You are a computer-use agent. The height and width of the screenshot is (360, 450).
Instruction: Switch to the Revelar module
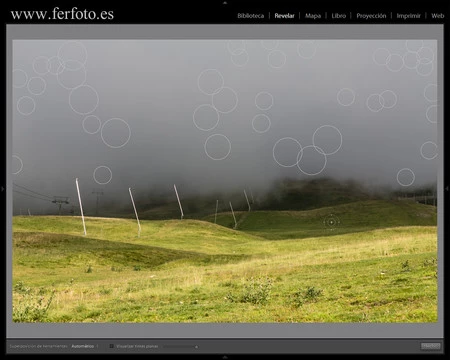point(284,16)
